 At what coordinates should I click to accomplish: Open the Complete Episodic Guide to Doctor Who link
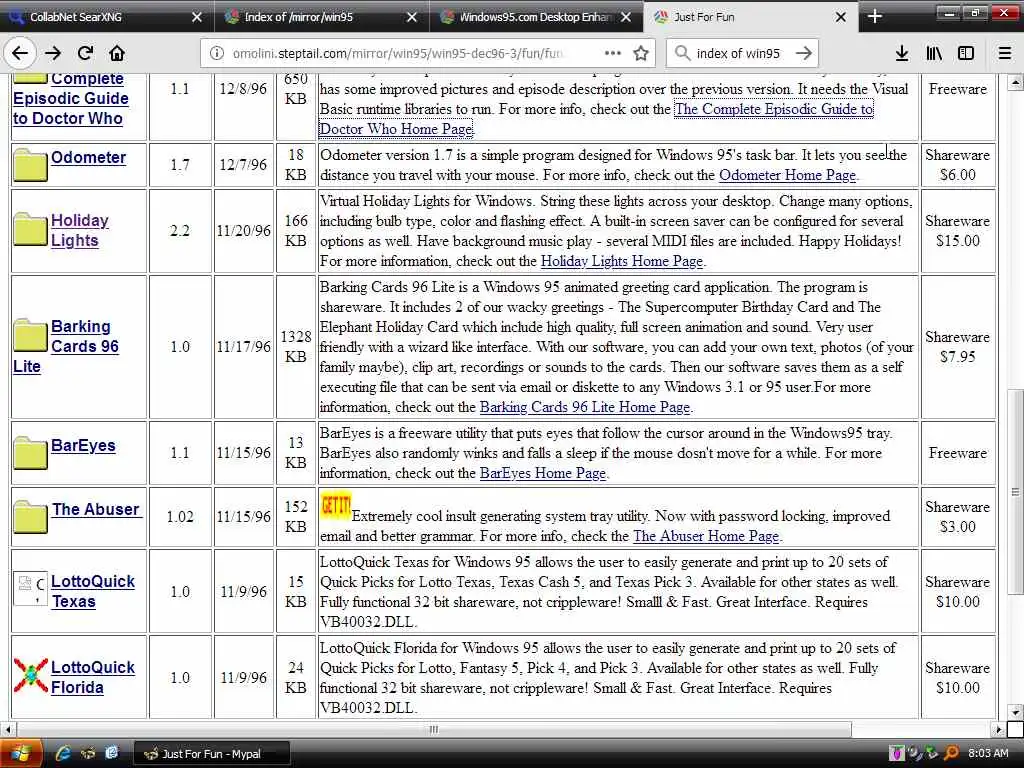coord(71,99)
